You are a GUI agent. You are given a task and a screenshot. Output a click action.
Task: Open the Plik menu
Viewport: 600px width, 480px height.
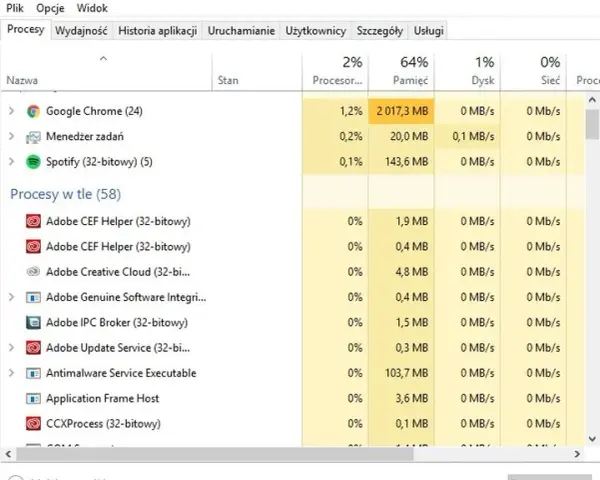pyautogui.click(x=15, y=8)
